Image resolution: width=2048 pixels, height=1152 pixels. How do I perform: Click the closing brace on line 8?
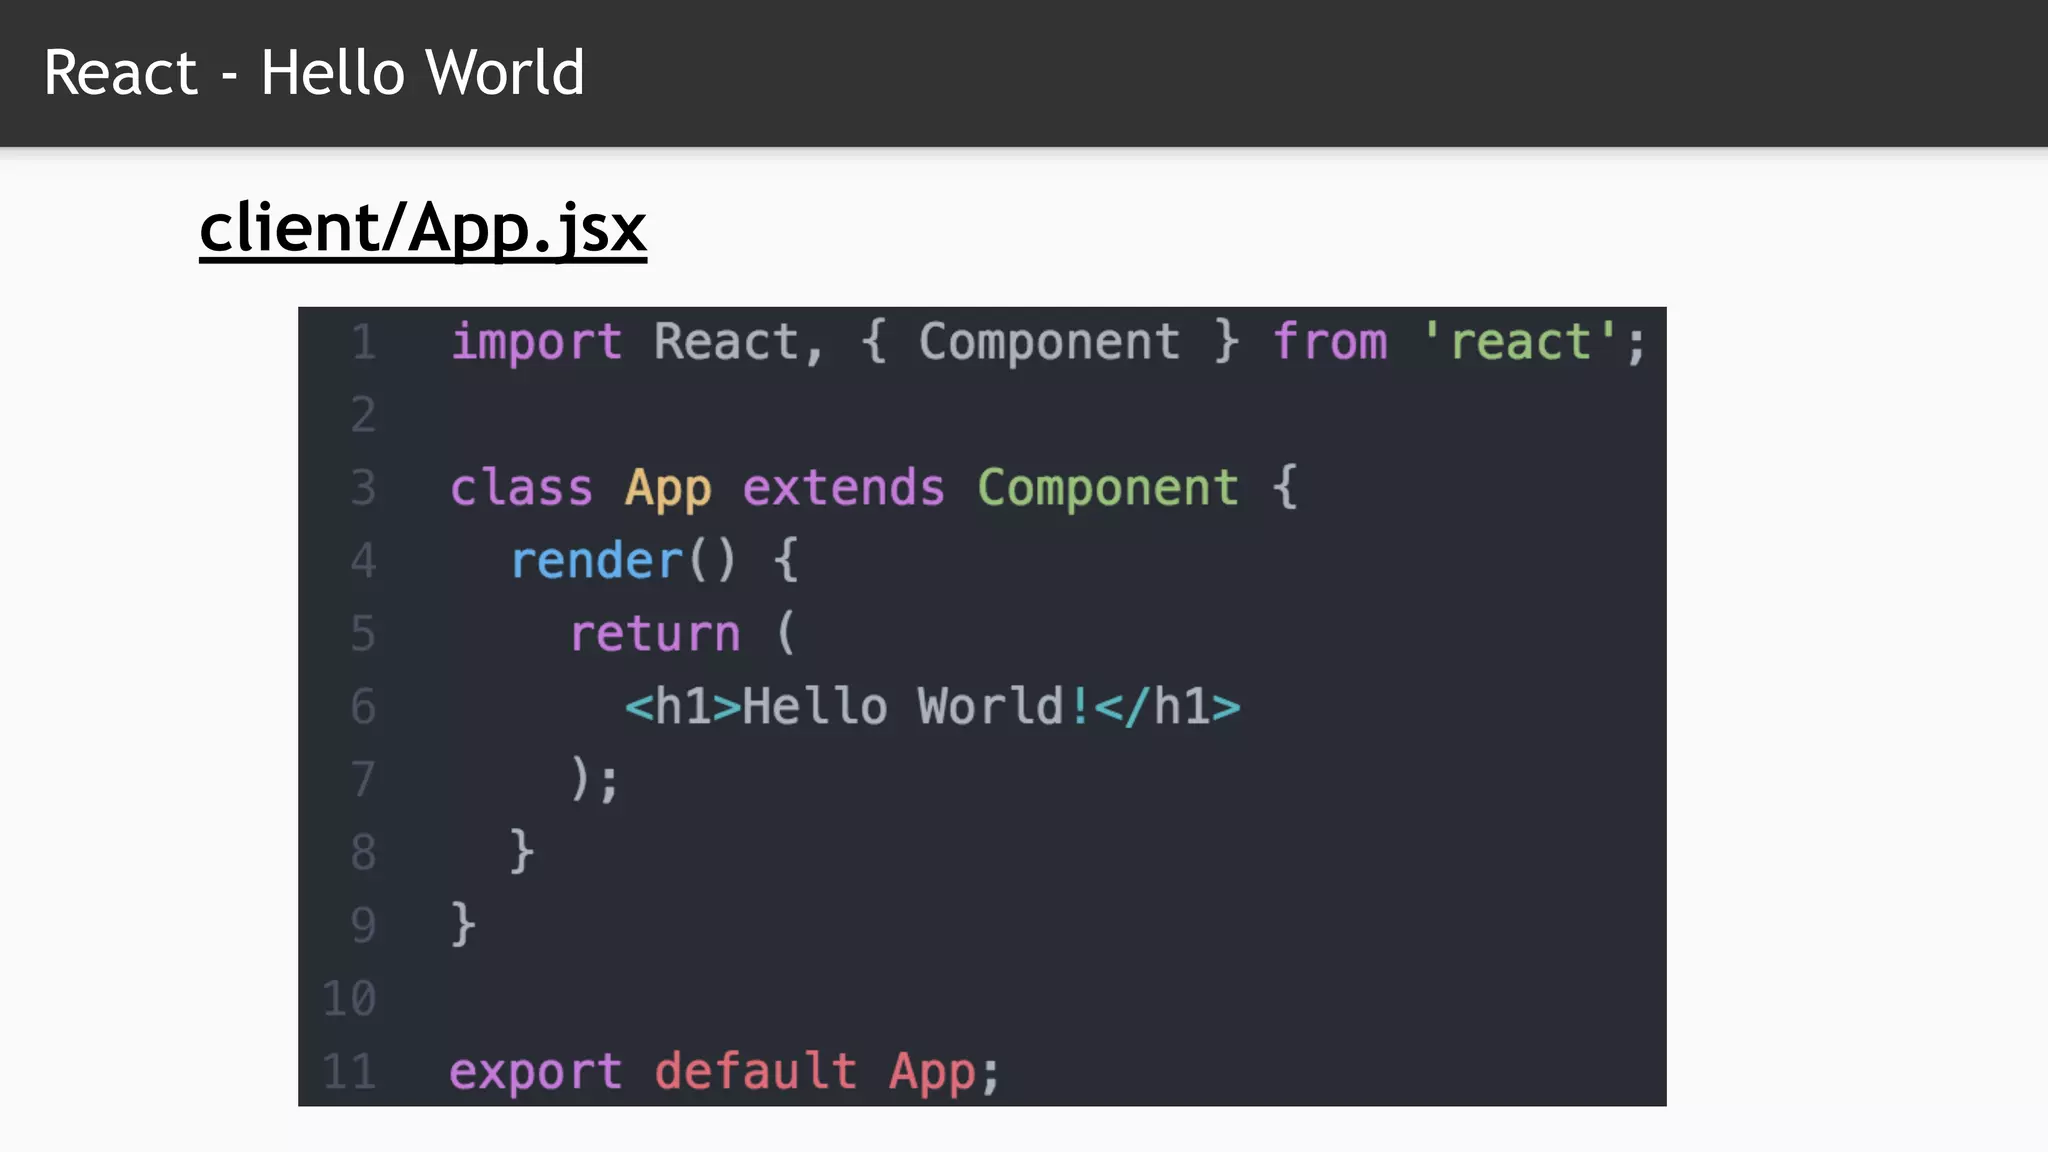pos(522,852)
